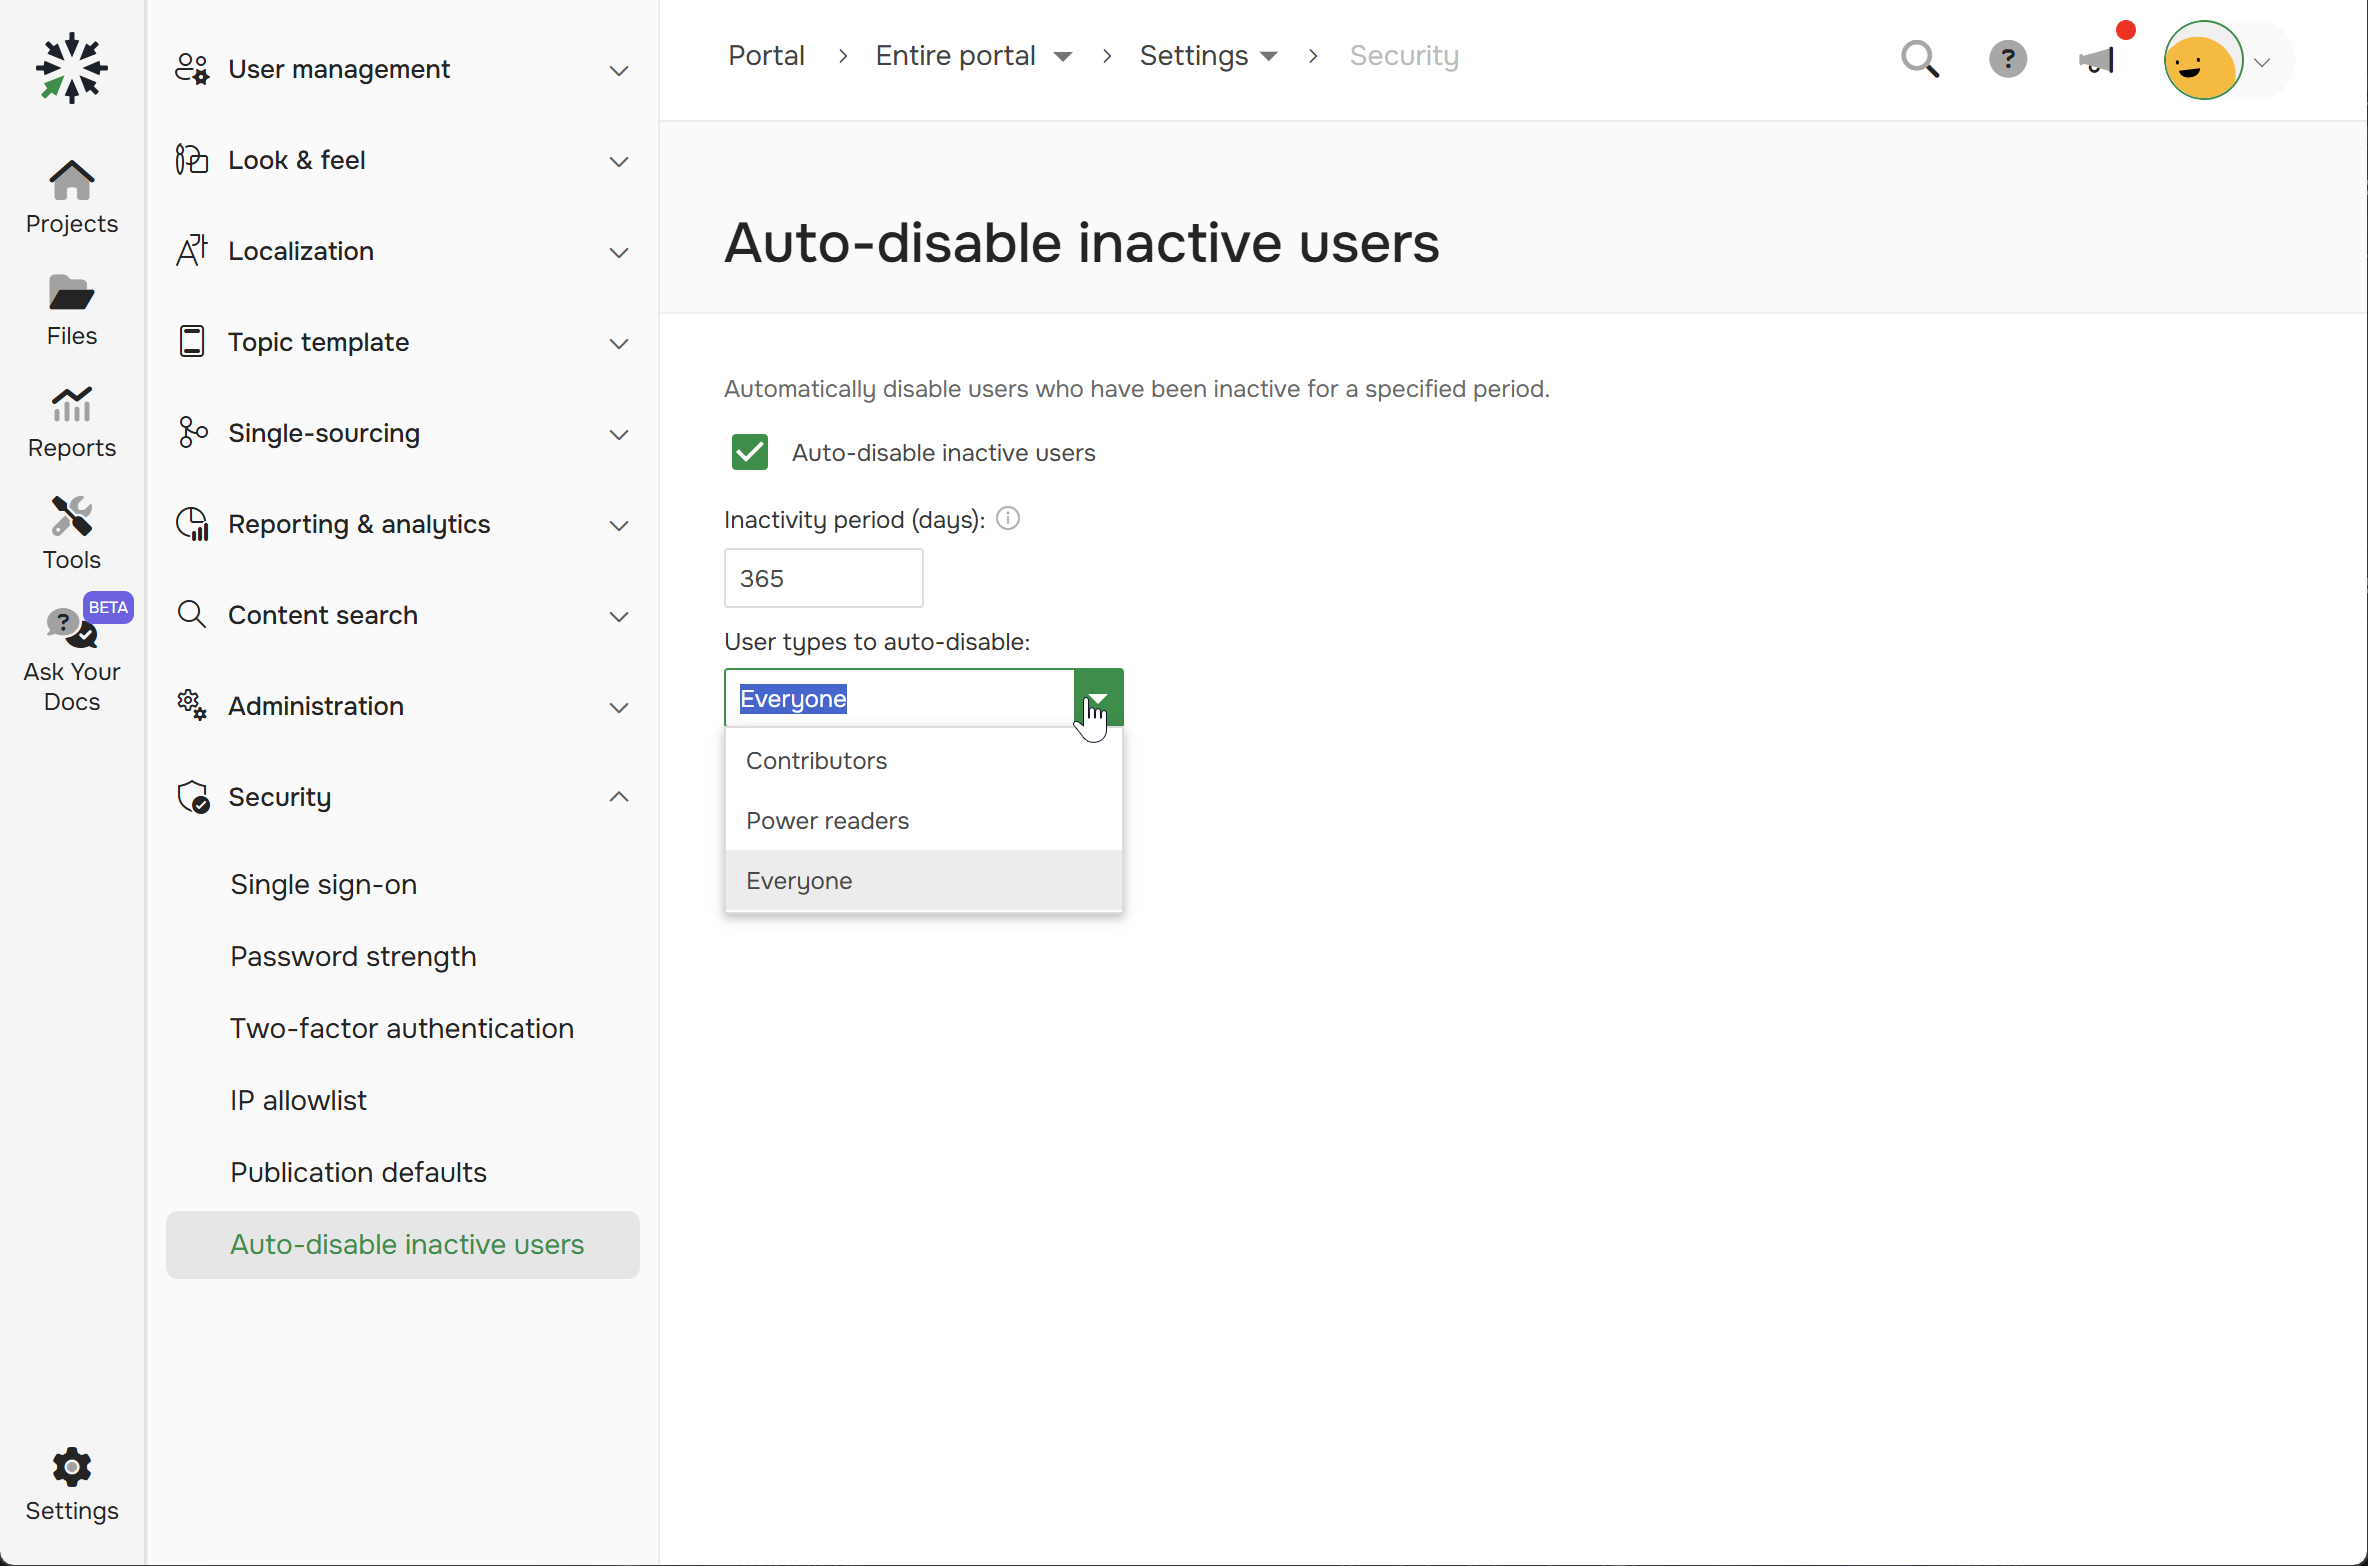Screen dimensions: 2368x1566
Task: Open the Reports panel
Action: [71, 421]
